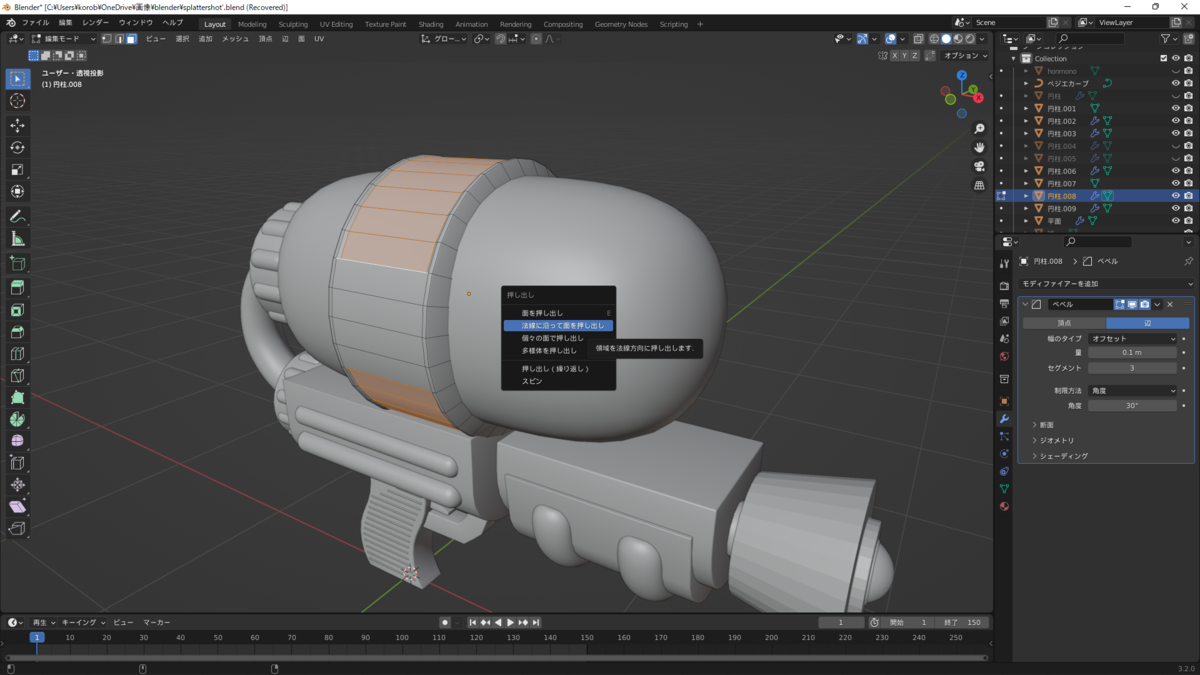This screenshot has width=1200, height=675.
Task: Toggle X-ray display in viewport header
Action: click(918, 39)
